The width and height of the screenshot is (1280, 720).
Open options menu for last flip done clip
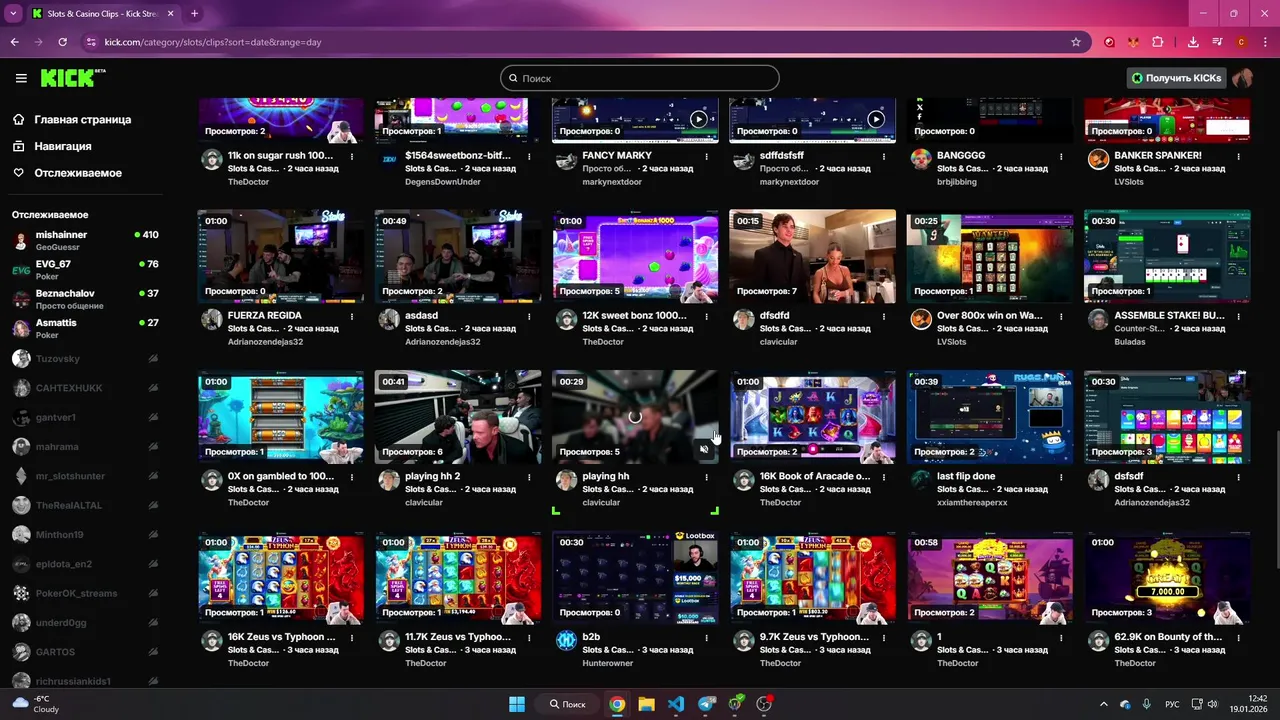1060,477
